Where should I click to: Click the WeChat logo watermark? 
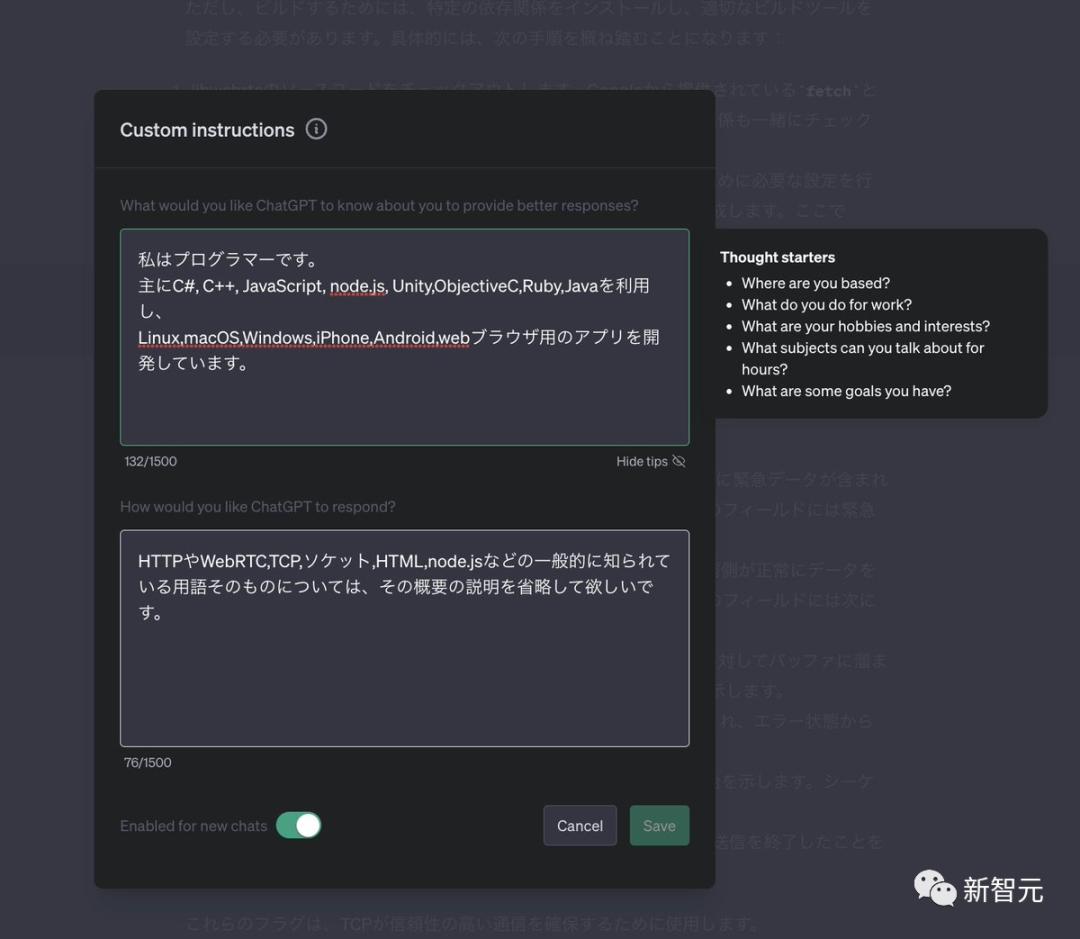(935, 888)
